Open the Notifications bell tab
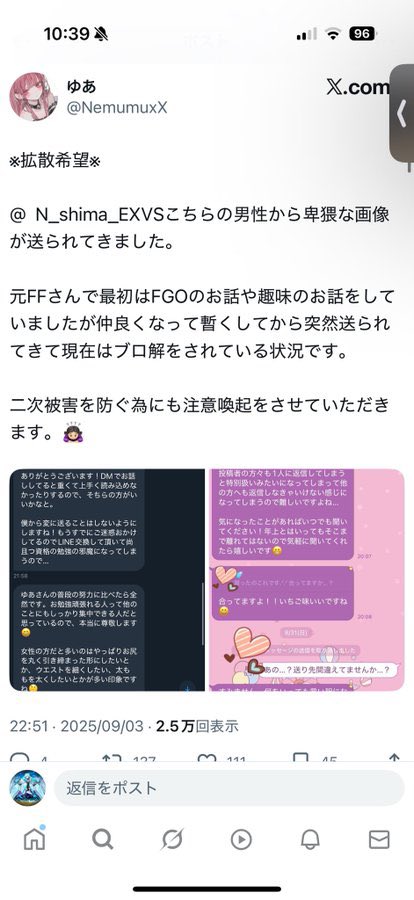 [x=310, y=840]
